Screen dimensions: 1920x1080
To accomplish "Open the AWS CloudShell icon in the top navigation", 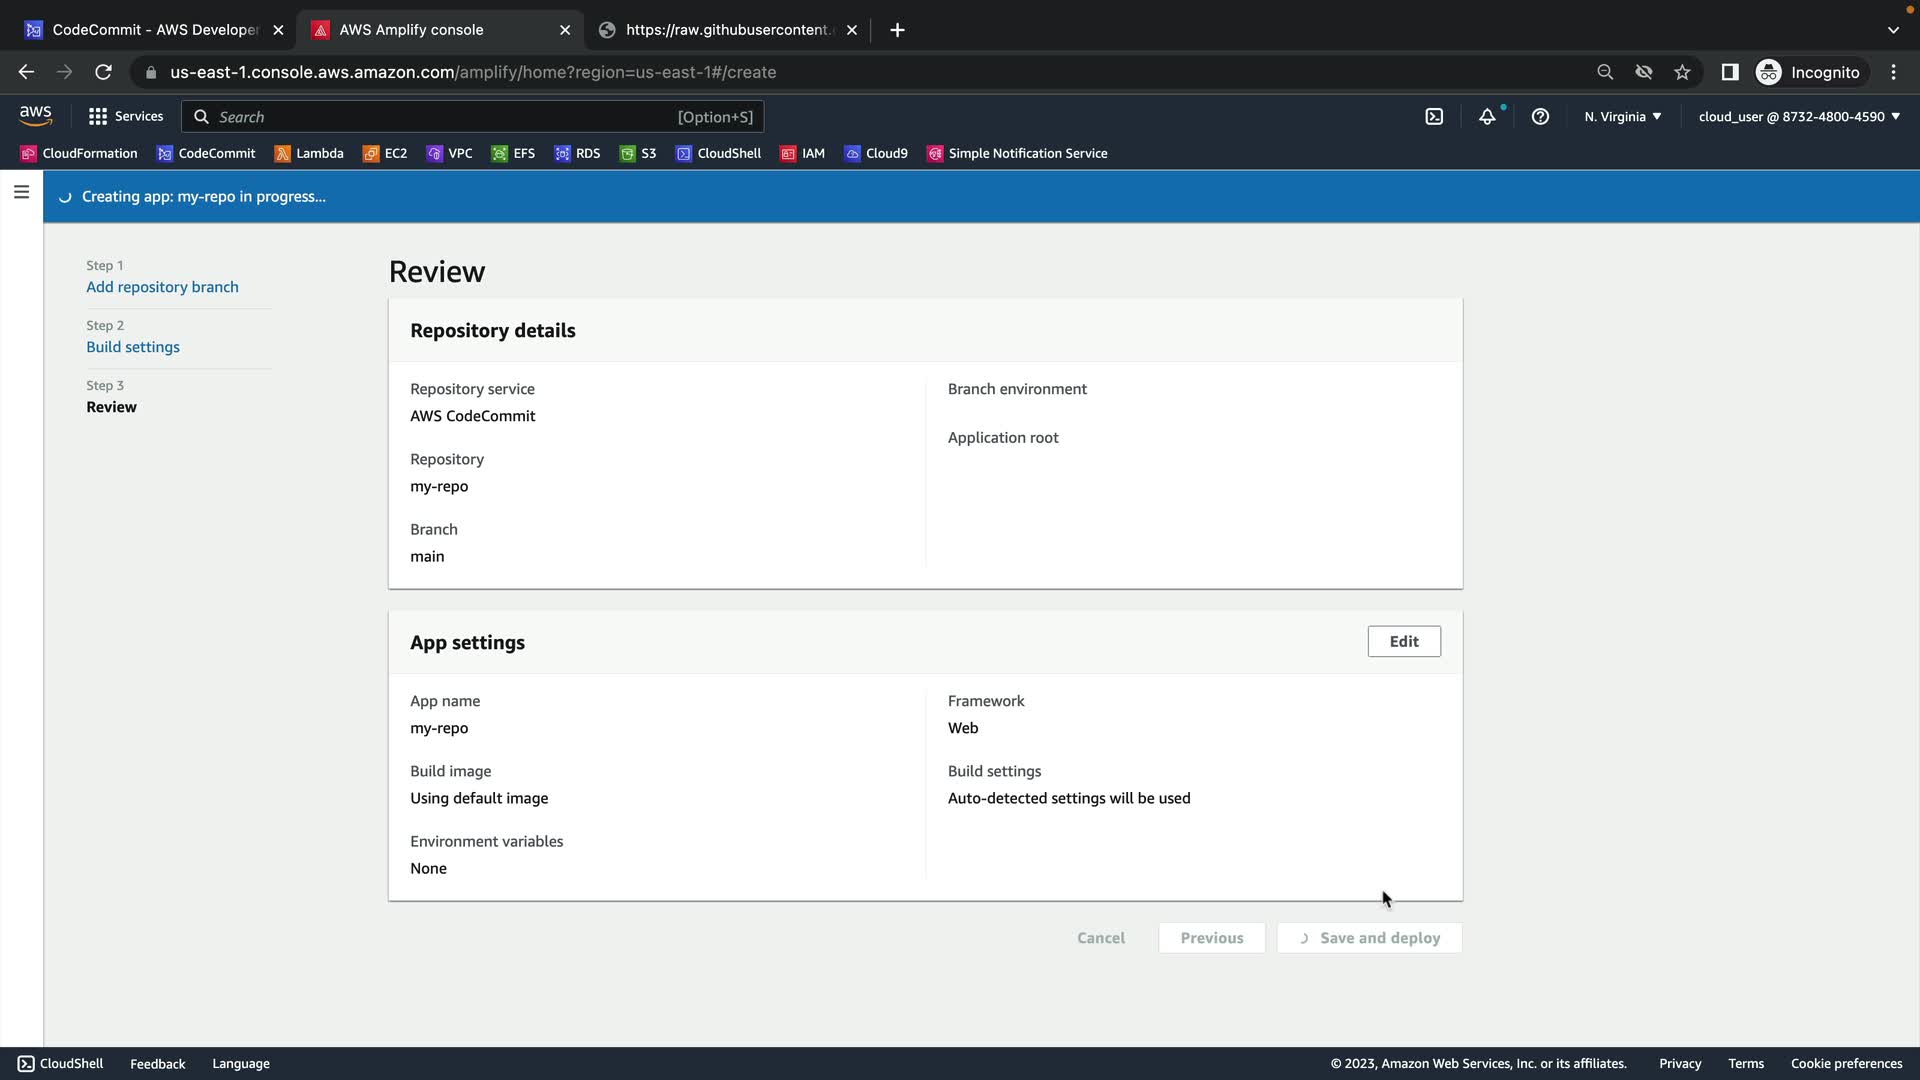I will pos(1434,117).
